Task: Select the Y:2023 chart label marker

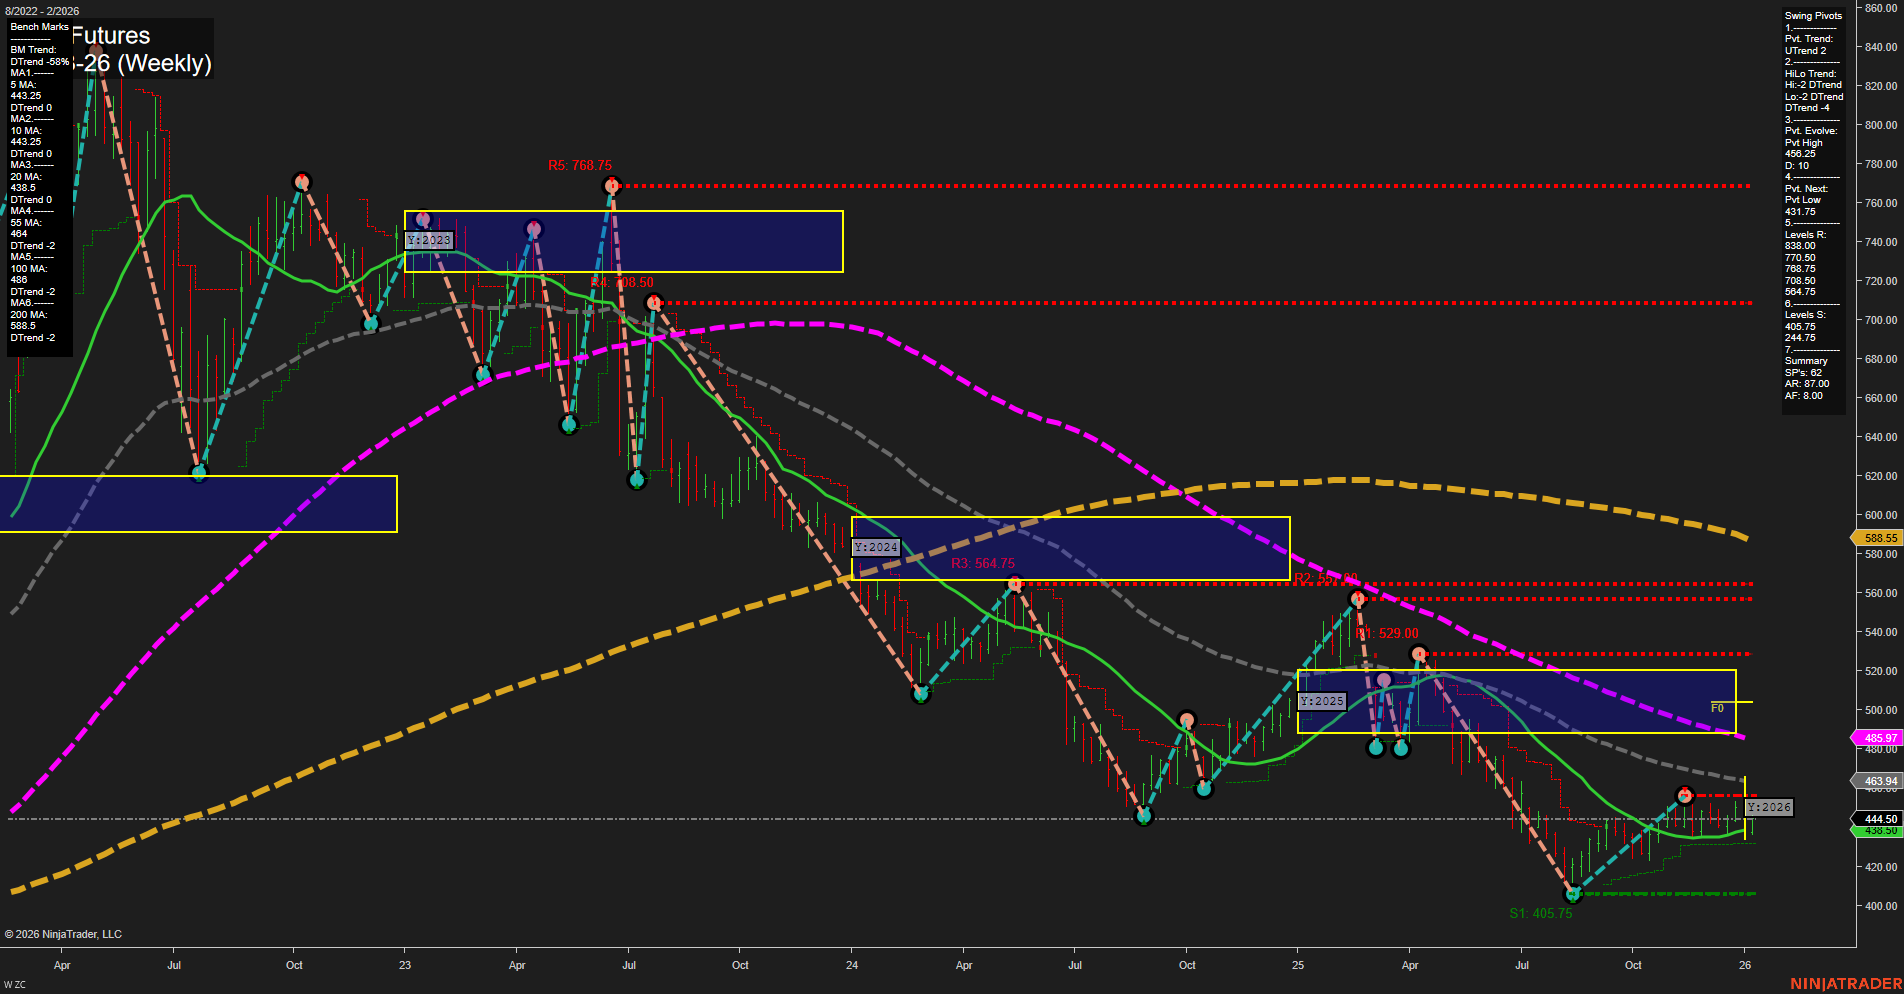Action: pyautogui.click(x=428, y=240)
